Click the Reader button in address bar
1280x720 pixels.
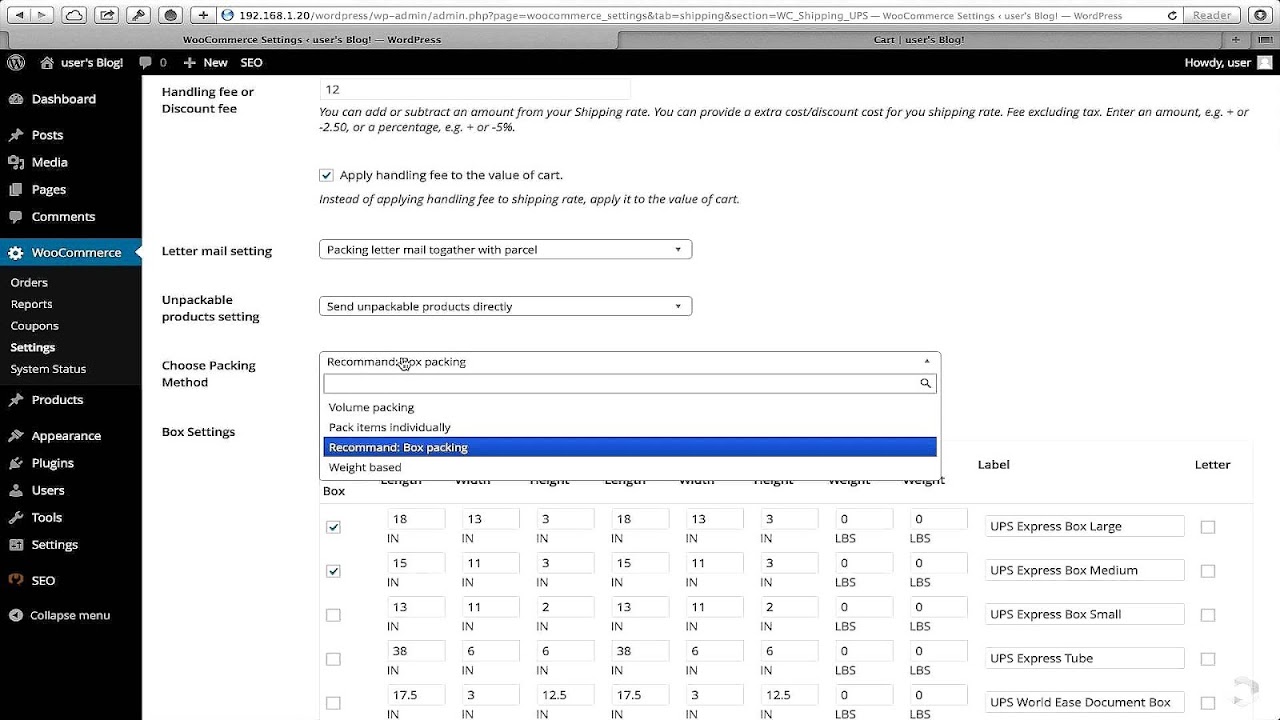coord(1211,15)
